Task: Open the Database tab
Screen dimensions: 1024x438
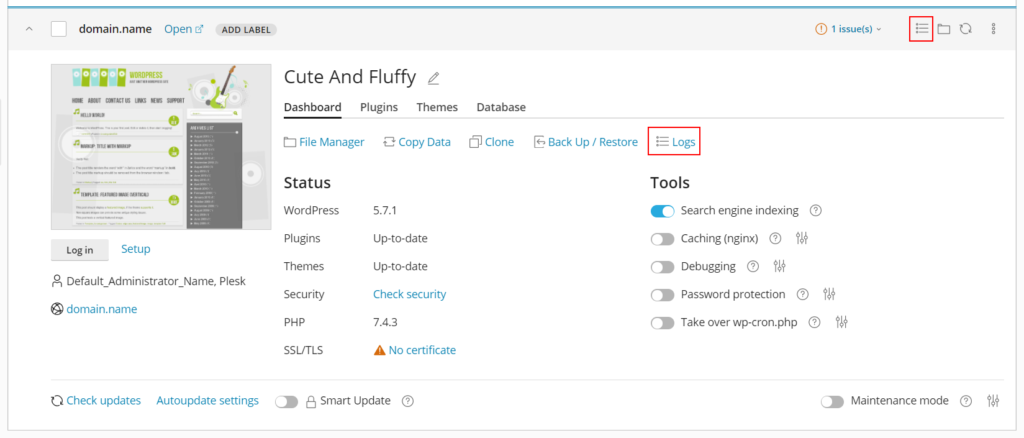Action: [501, 107]
